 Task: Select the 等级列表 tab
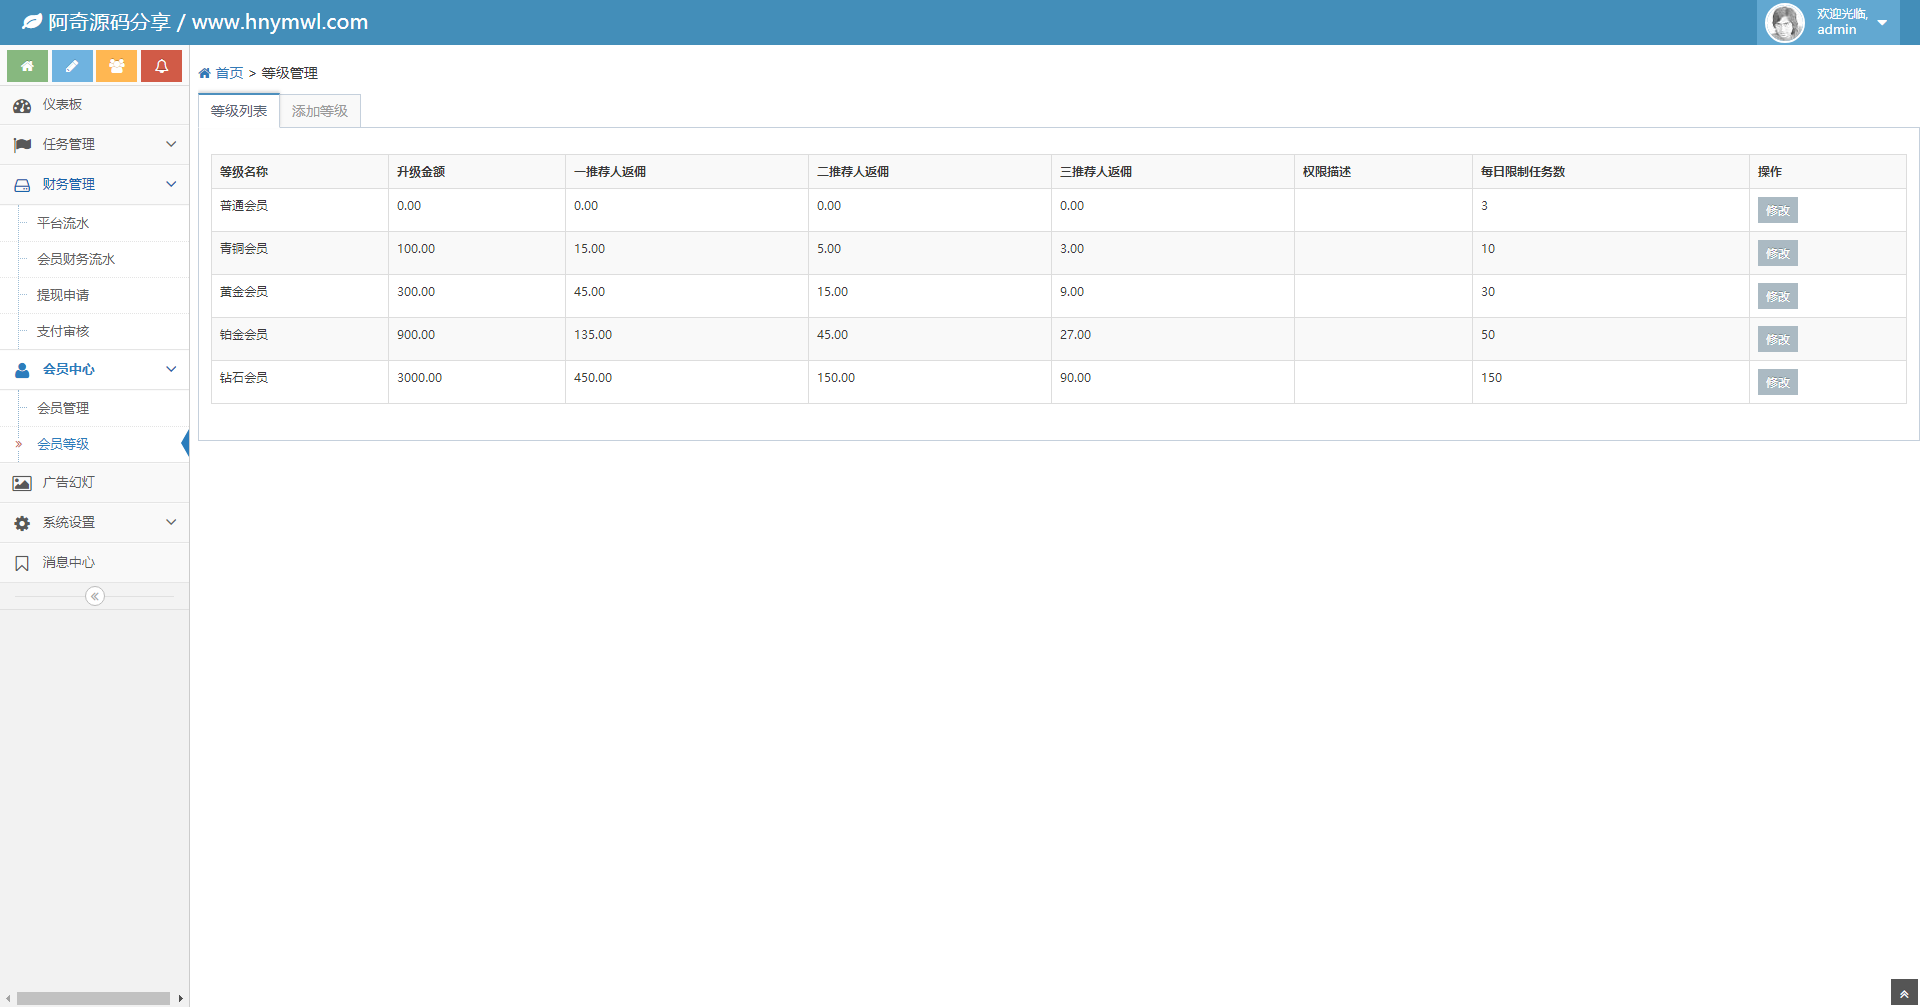239,111
